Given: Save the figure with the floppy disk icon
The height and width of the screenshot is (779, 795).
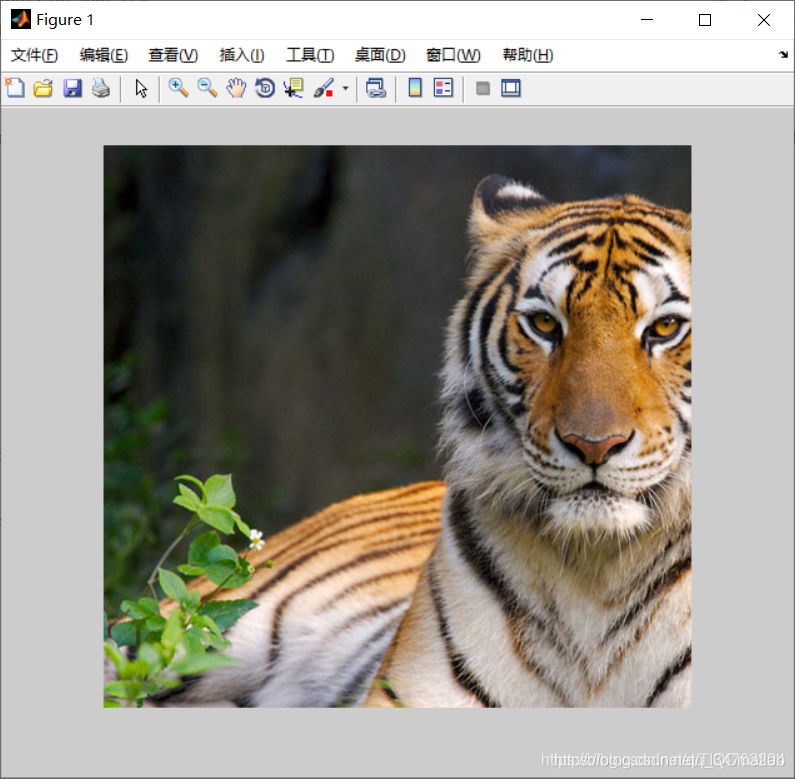Looking at the screenshot, I should 73,88.
